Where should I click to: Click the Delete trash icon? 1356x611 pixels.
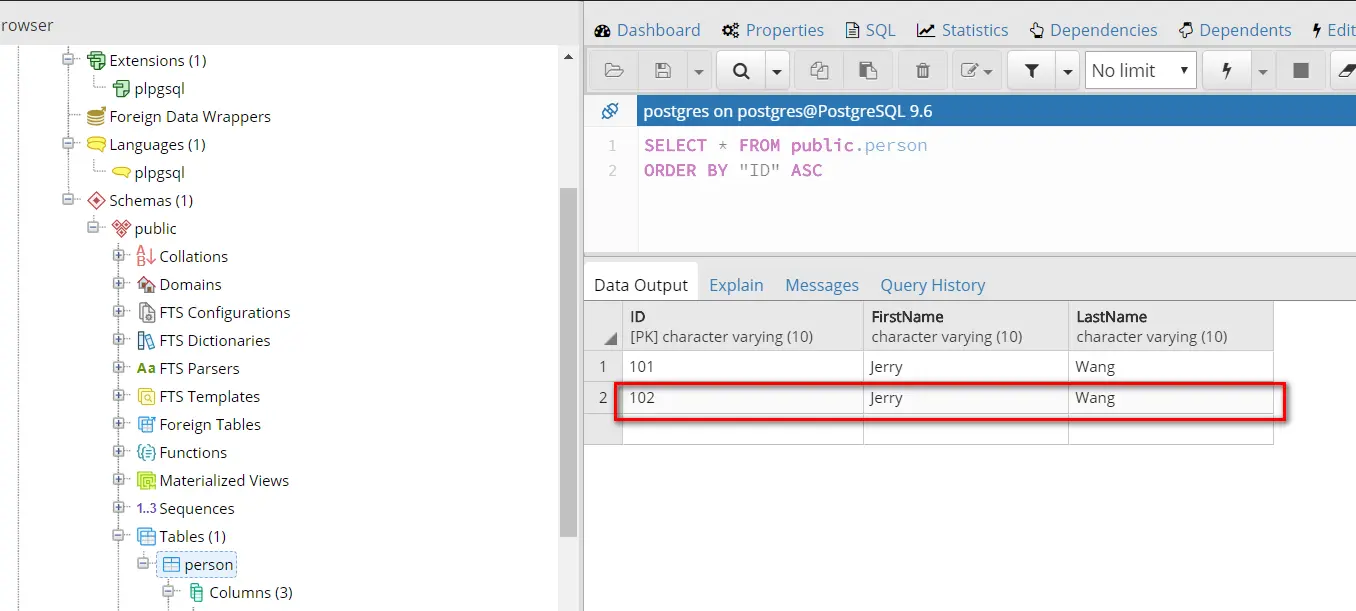click(x=922, y=71)
